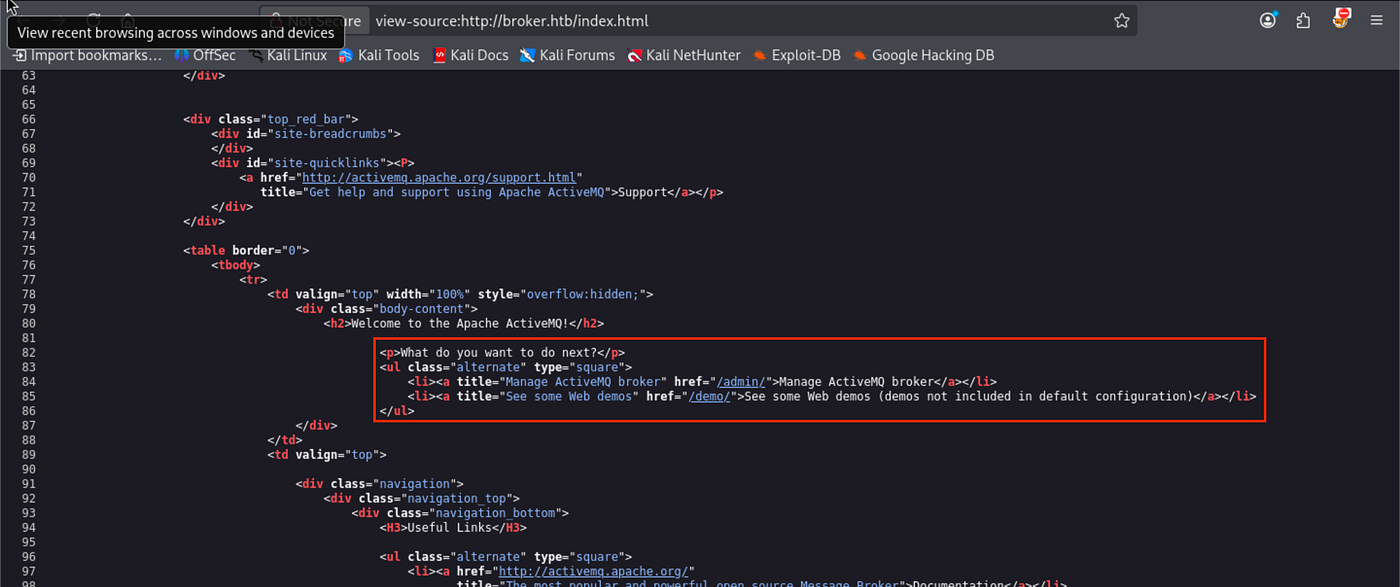The width and height of the screenshot is (1400, 587).
Task: Click the td valign="top" width="100%" line
Action: point(460,294)
